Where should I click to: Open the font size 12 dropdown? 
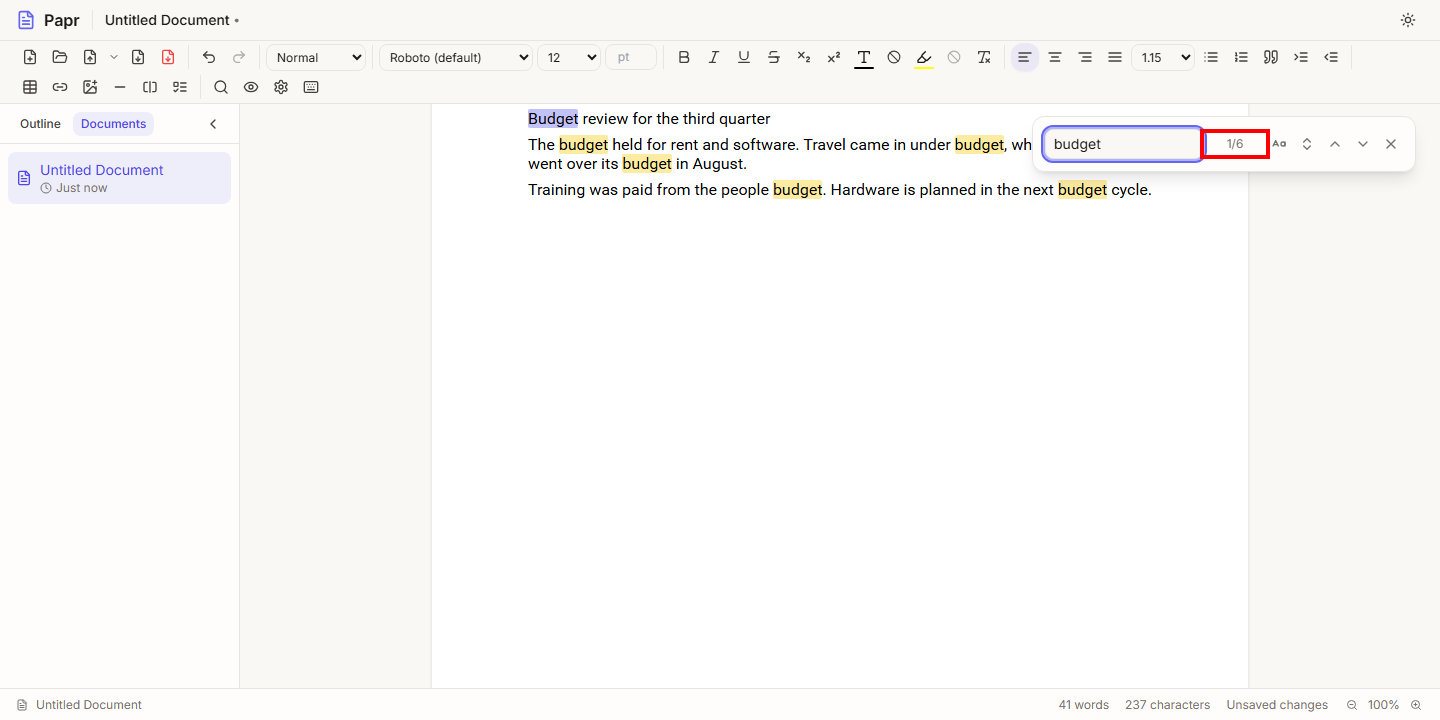pyautogui.click(x=569, y=57)
